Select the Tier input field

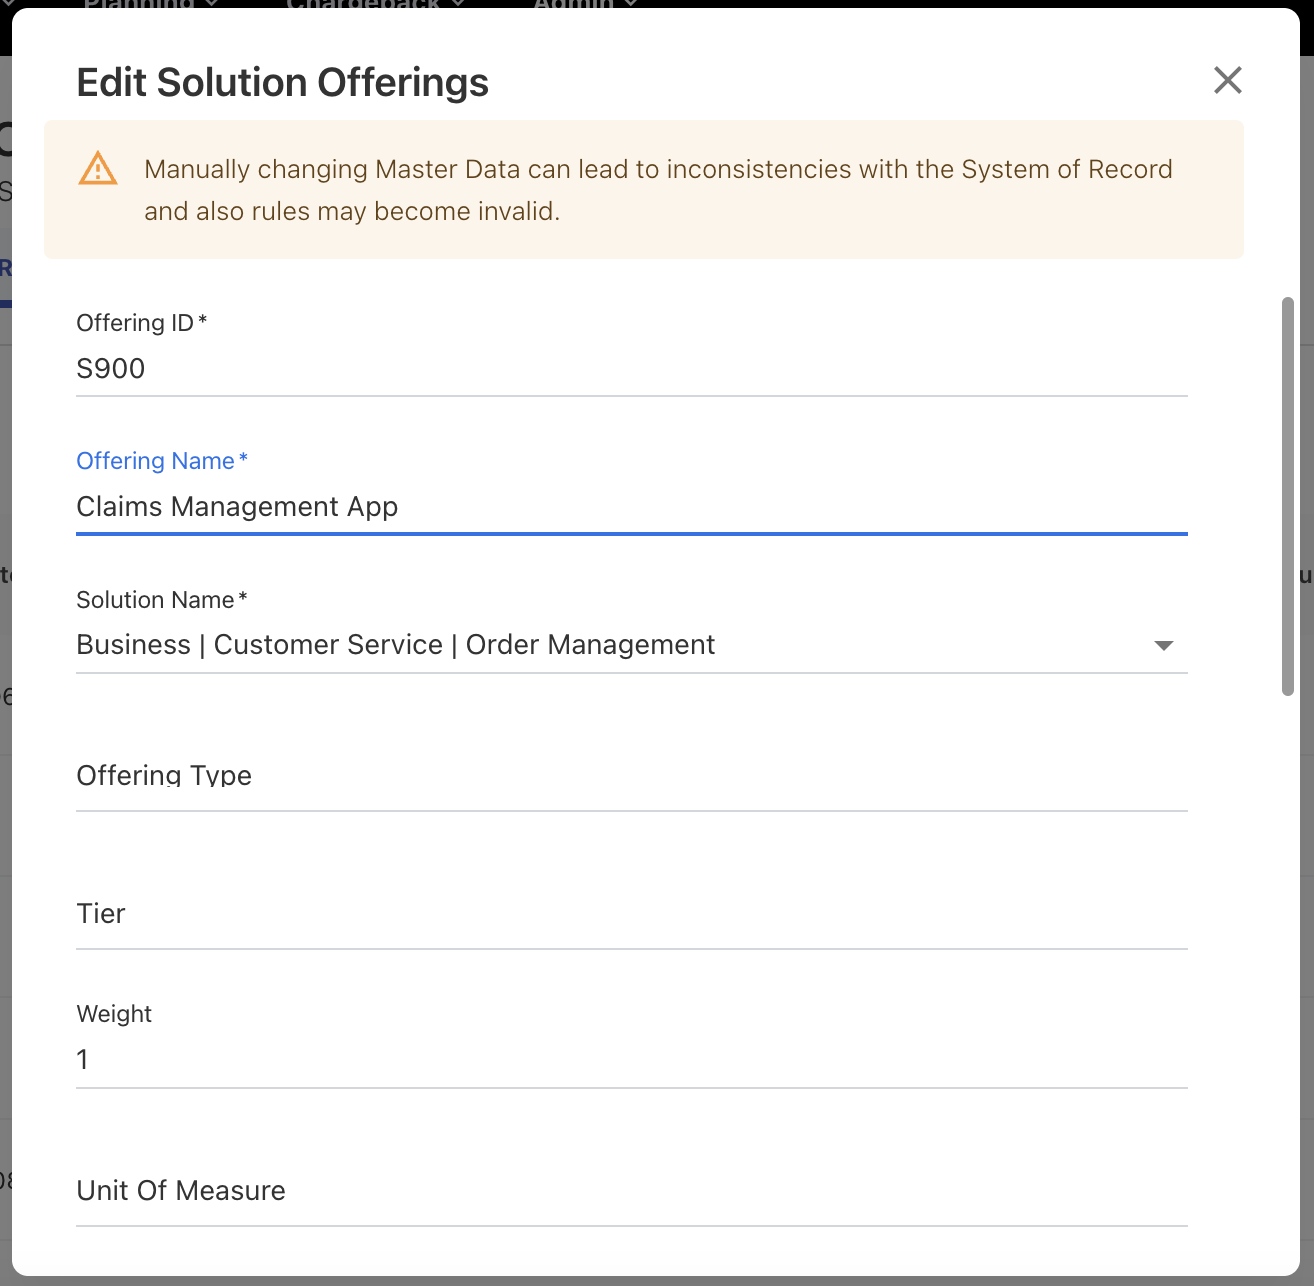click(630, 914)
